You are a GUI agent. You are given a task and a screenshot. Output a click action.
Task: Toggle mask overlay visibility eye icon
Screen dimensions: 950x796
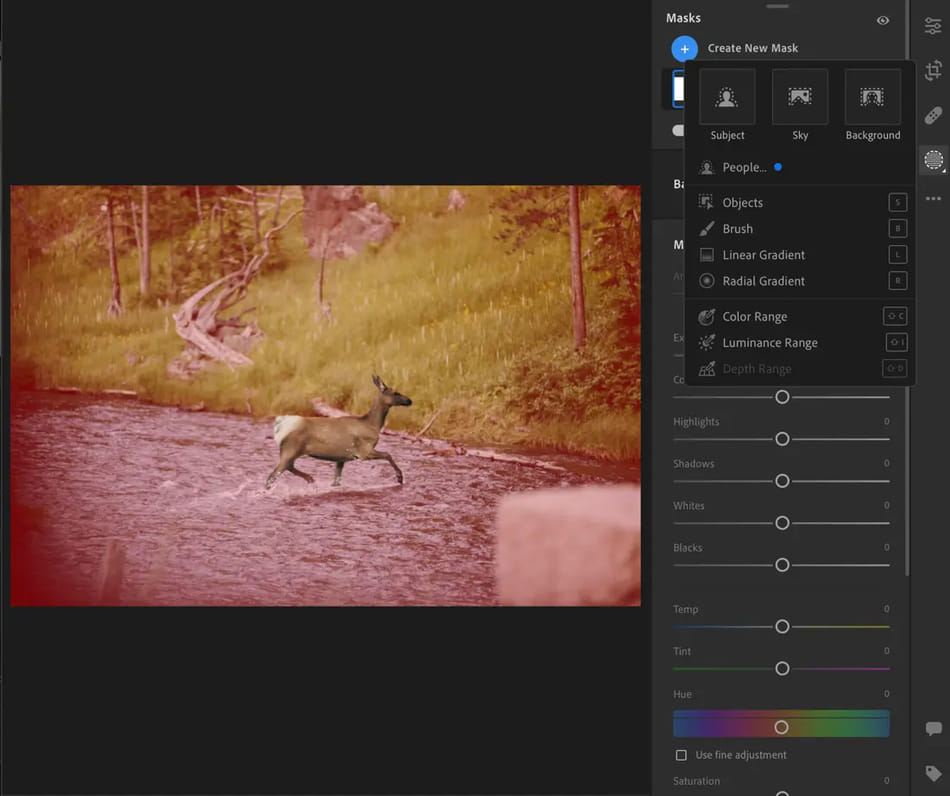pyautogui.click(x=883, y=20)
